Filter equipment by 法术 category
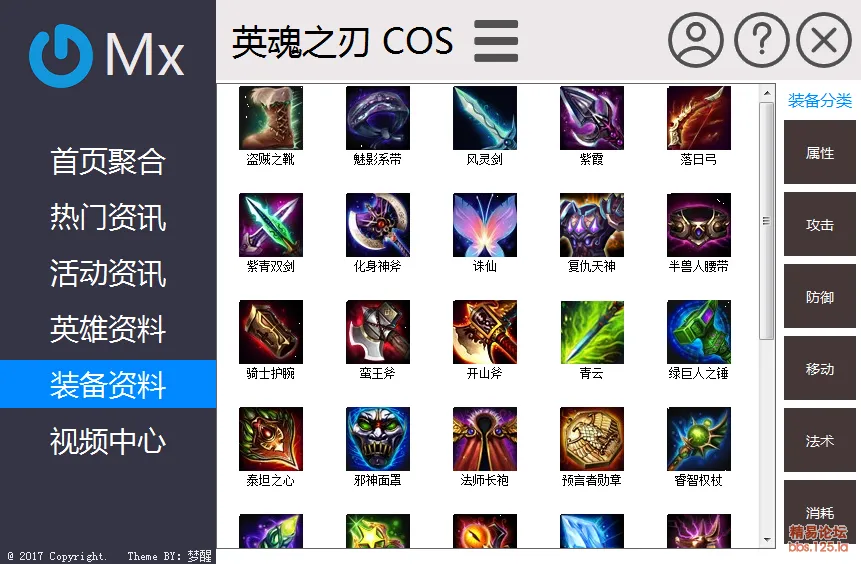The width and height of the screenshot is (861, 564). [x=819, y=440]
